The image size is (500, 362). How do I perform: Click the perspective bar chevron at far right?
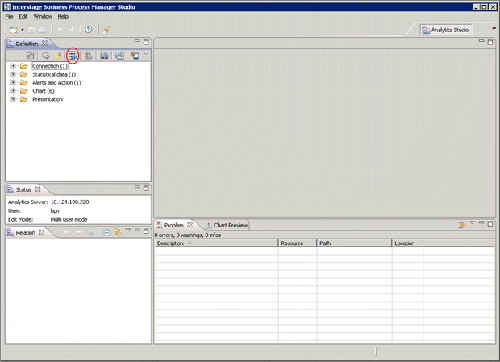494,29
